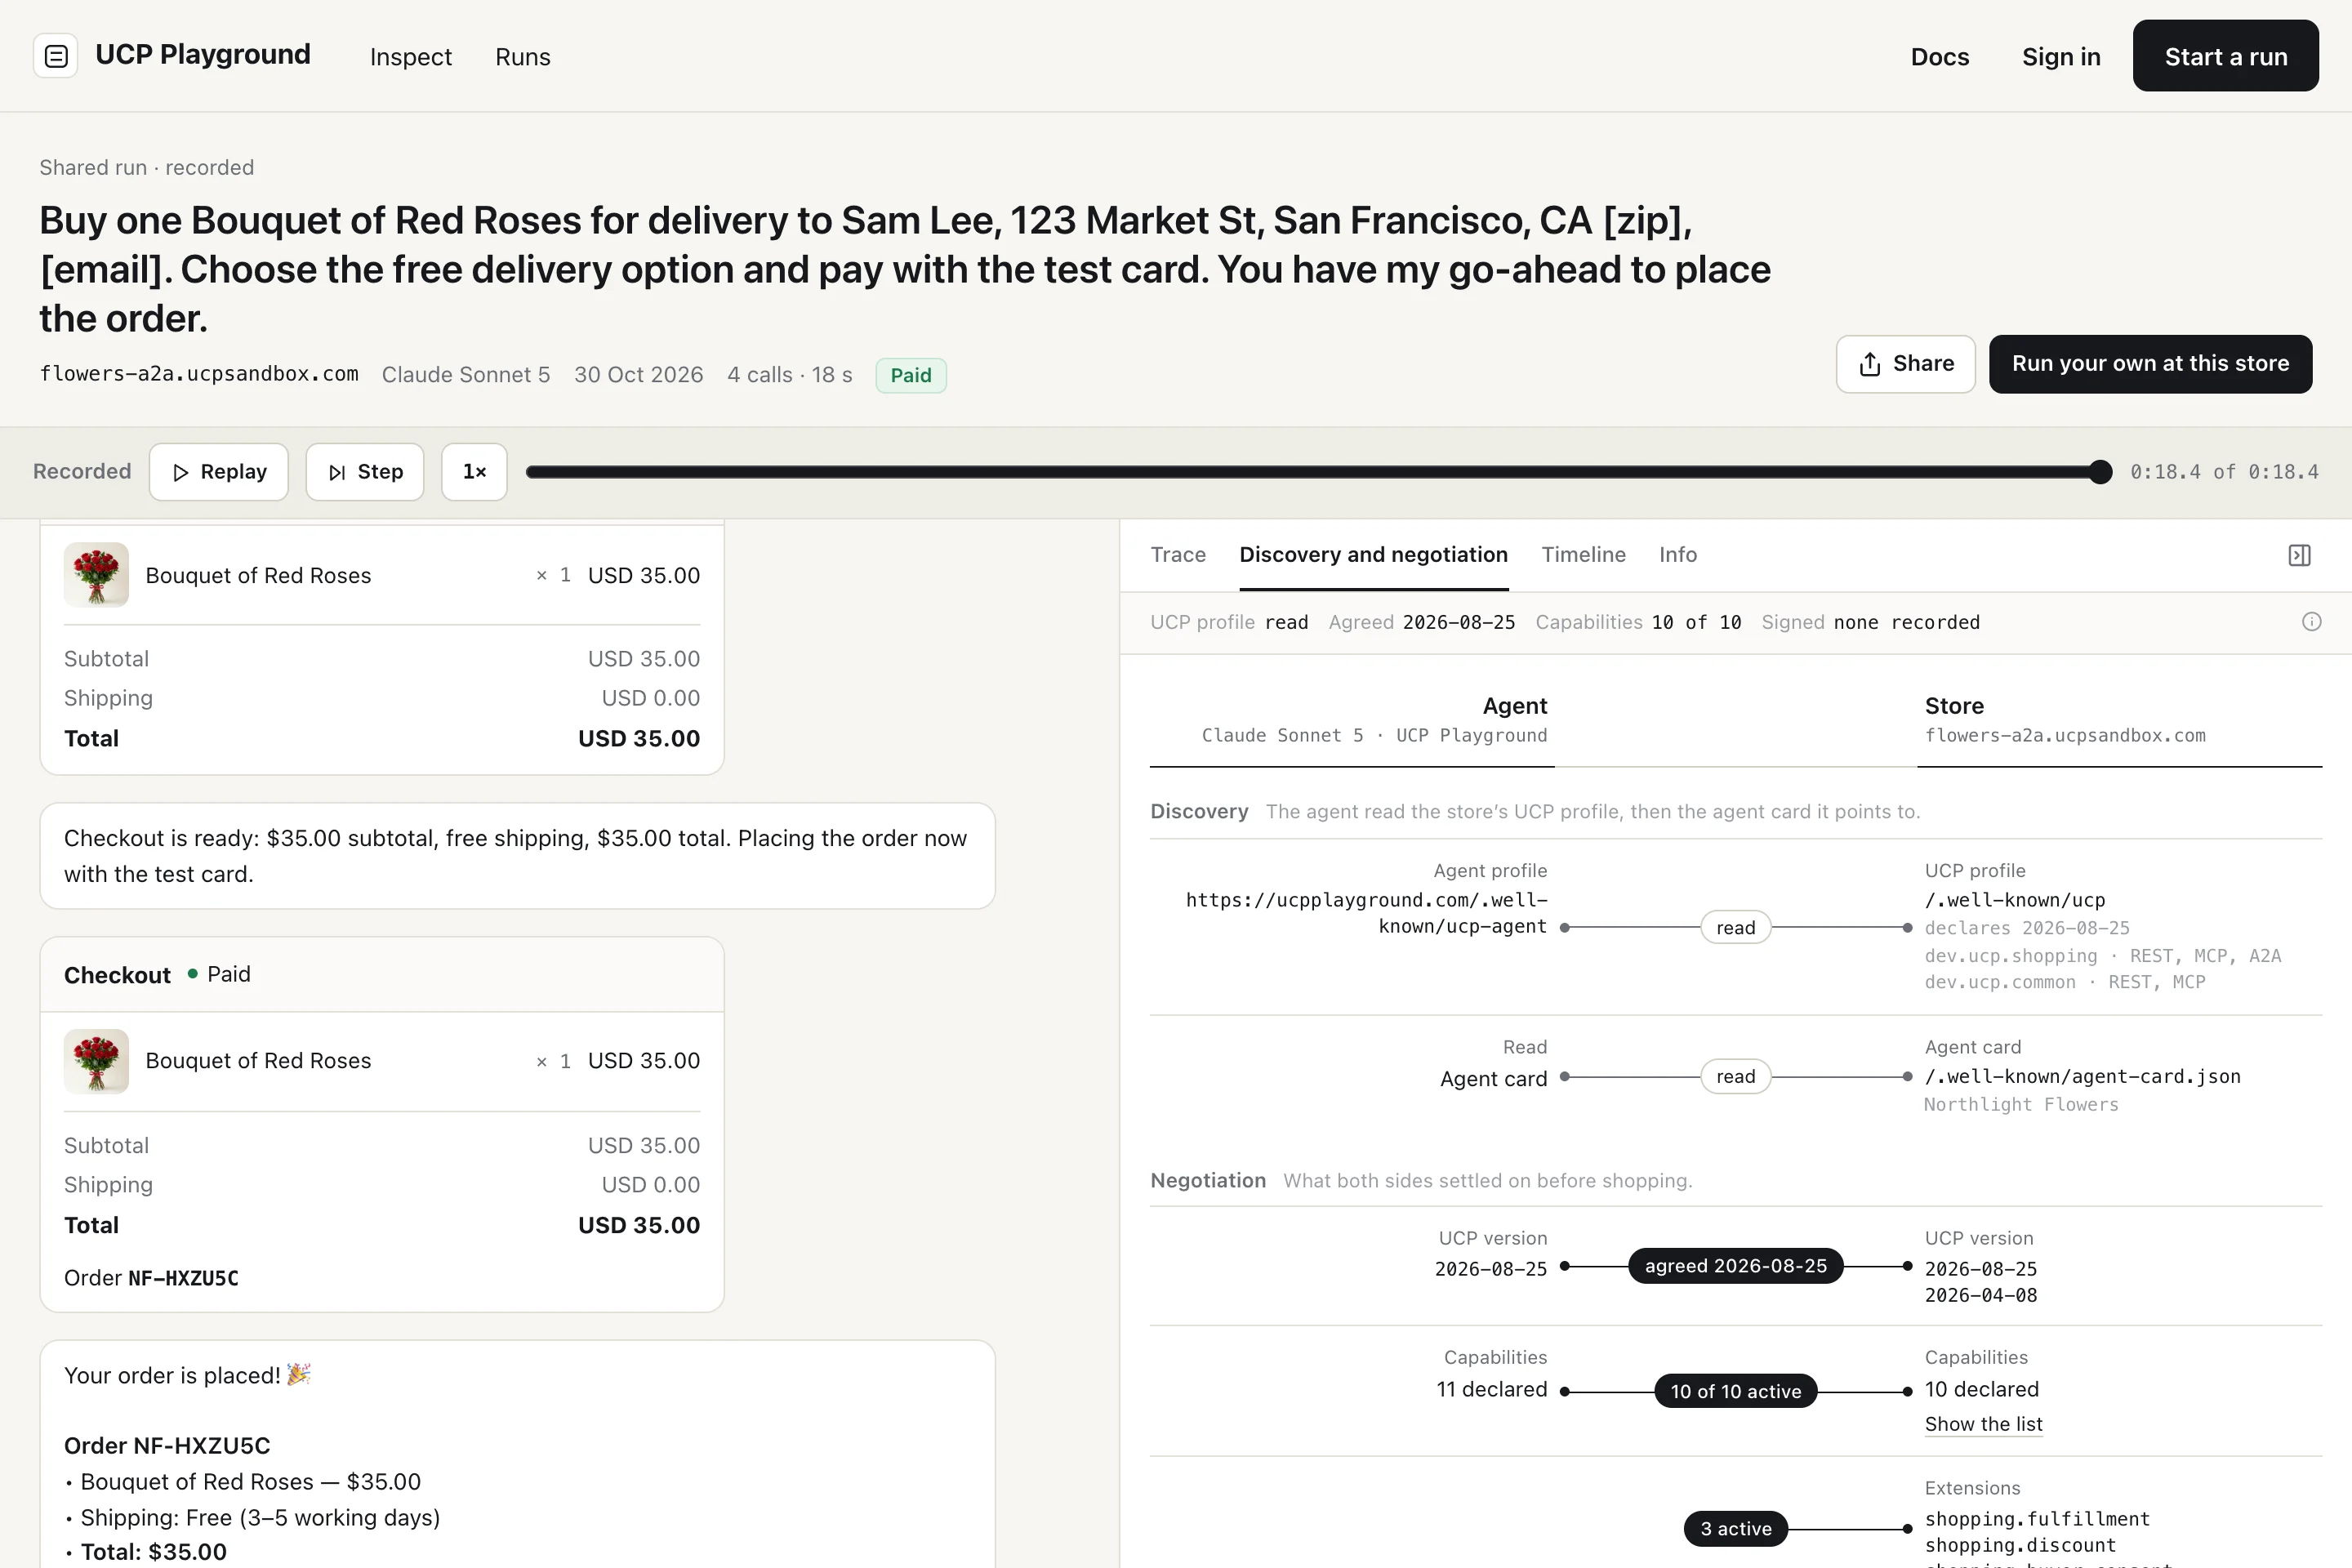Go to the Runs page
Screen dimensions: 2352x1568
coord(523,57)
